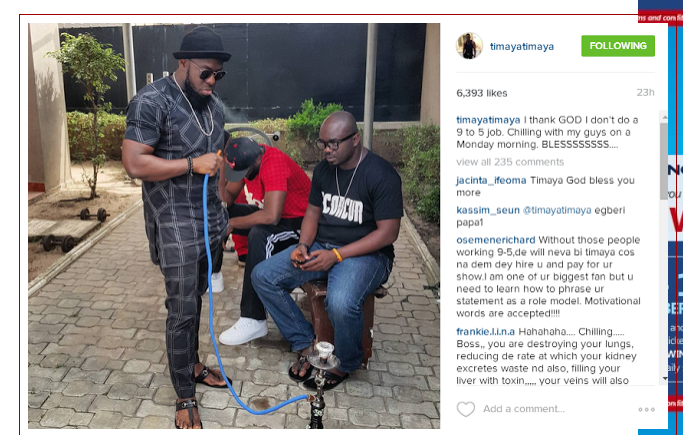Click timayatimaya username in caption
The height and width of the screenshot is (435, 683).
coord(488,120)
